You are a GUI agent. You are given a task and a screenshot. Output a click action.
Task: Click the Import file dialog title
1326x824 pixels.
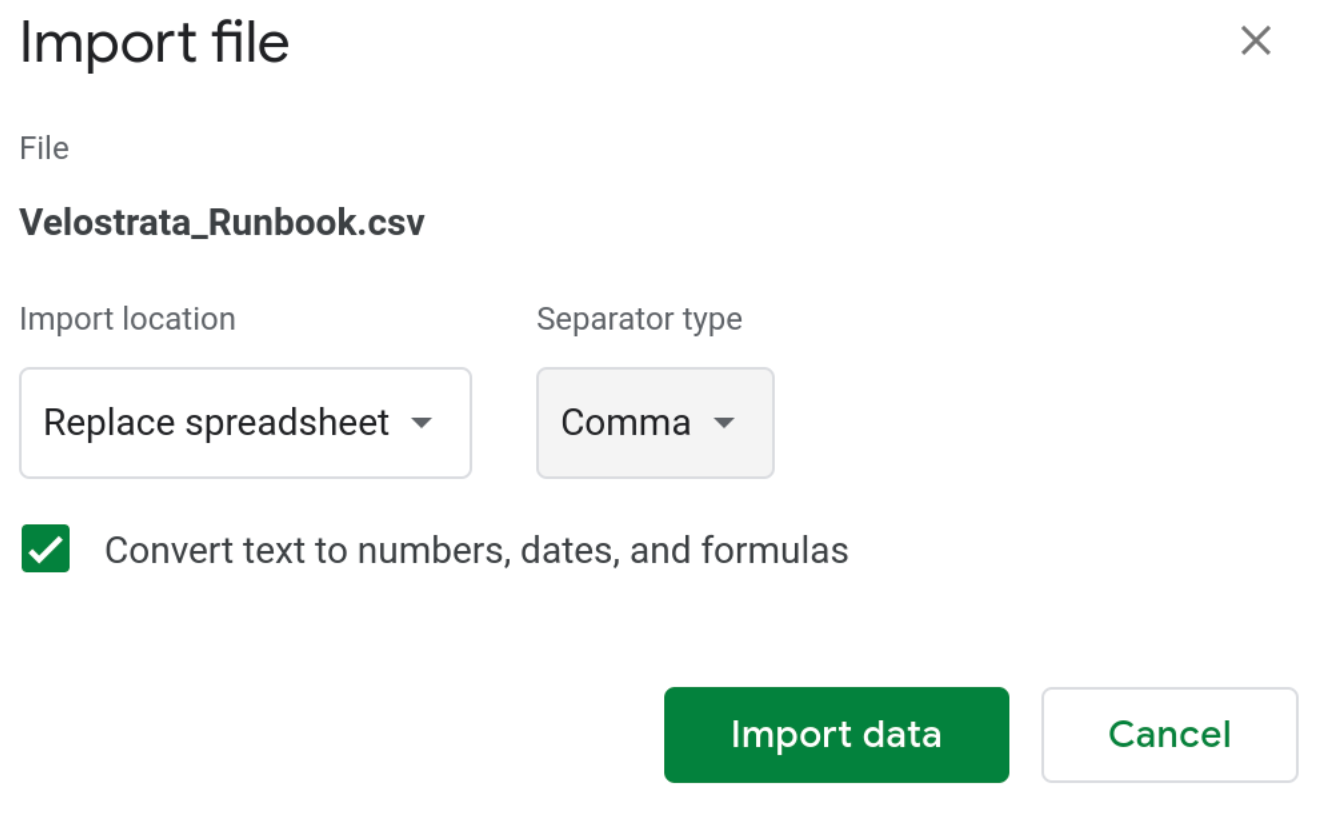coord(155,43)
